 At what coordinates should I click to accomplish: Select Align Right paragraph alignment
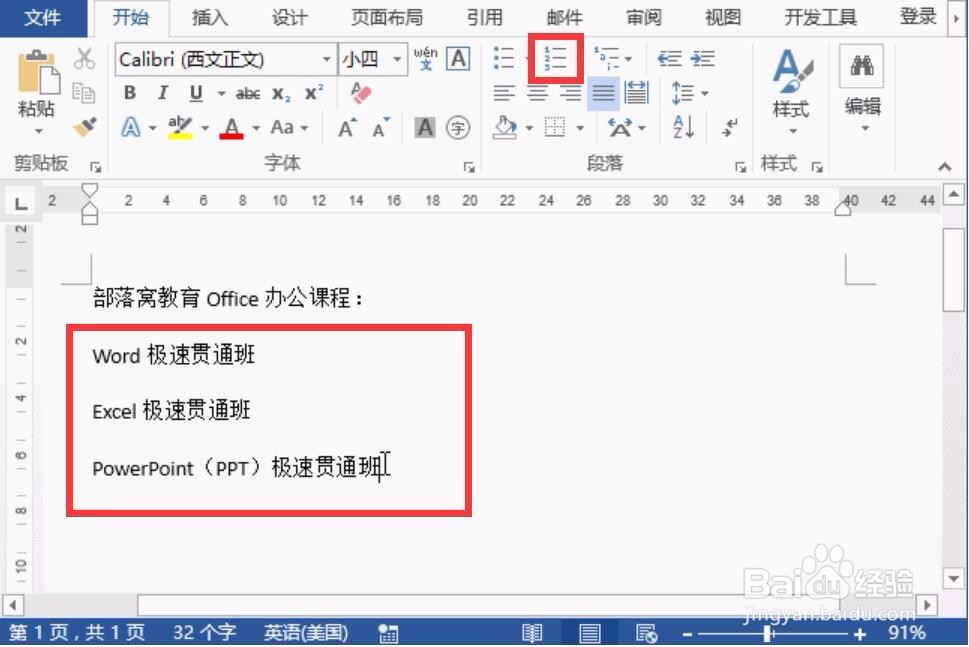click(570, 93)
